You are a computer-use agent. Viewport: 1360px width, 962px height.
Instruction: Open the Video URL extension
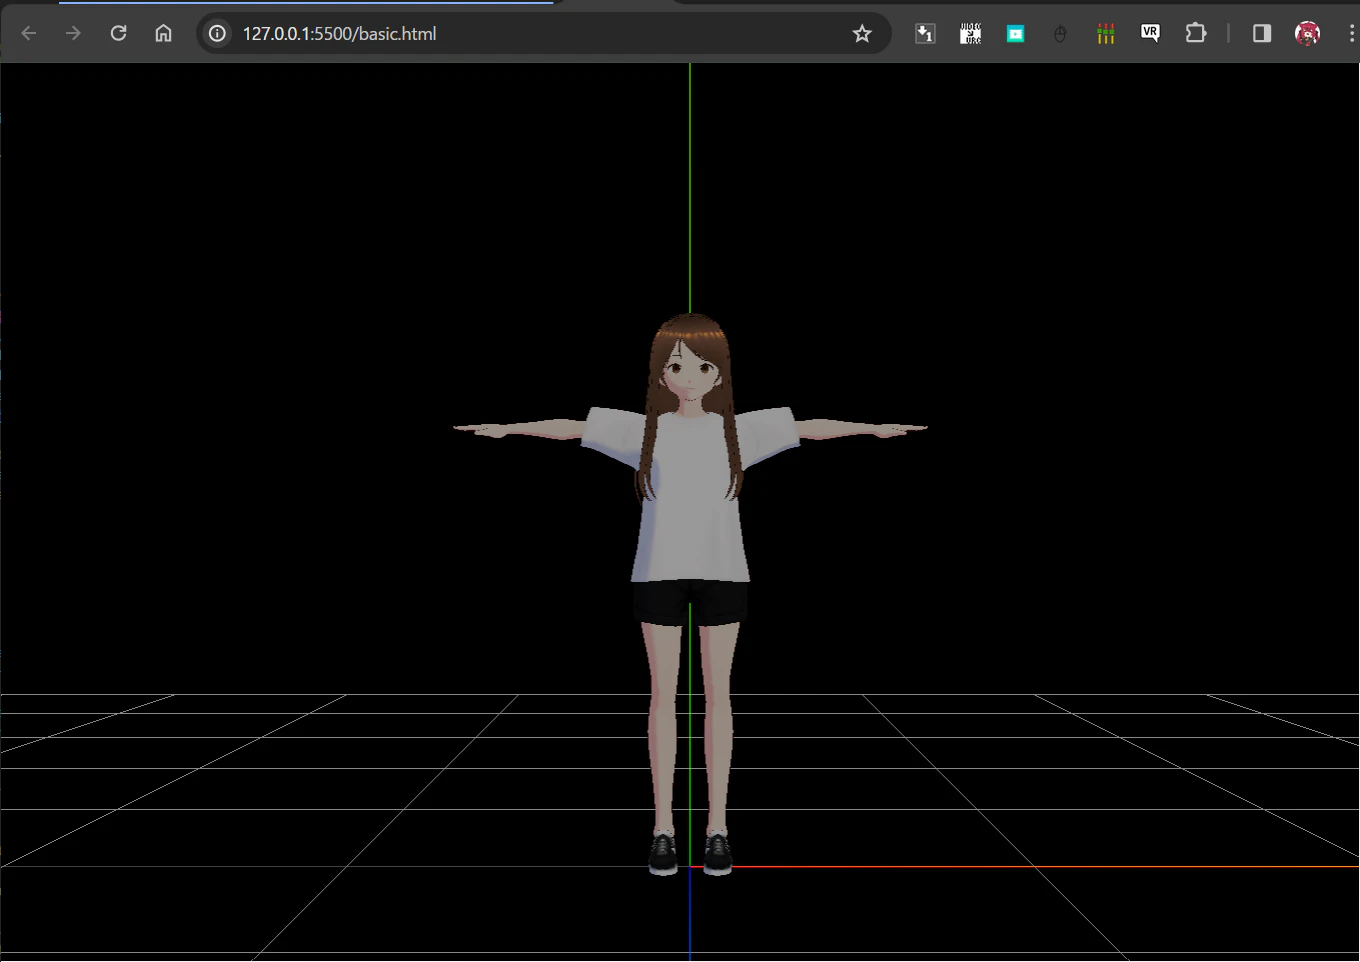970,34
